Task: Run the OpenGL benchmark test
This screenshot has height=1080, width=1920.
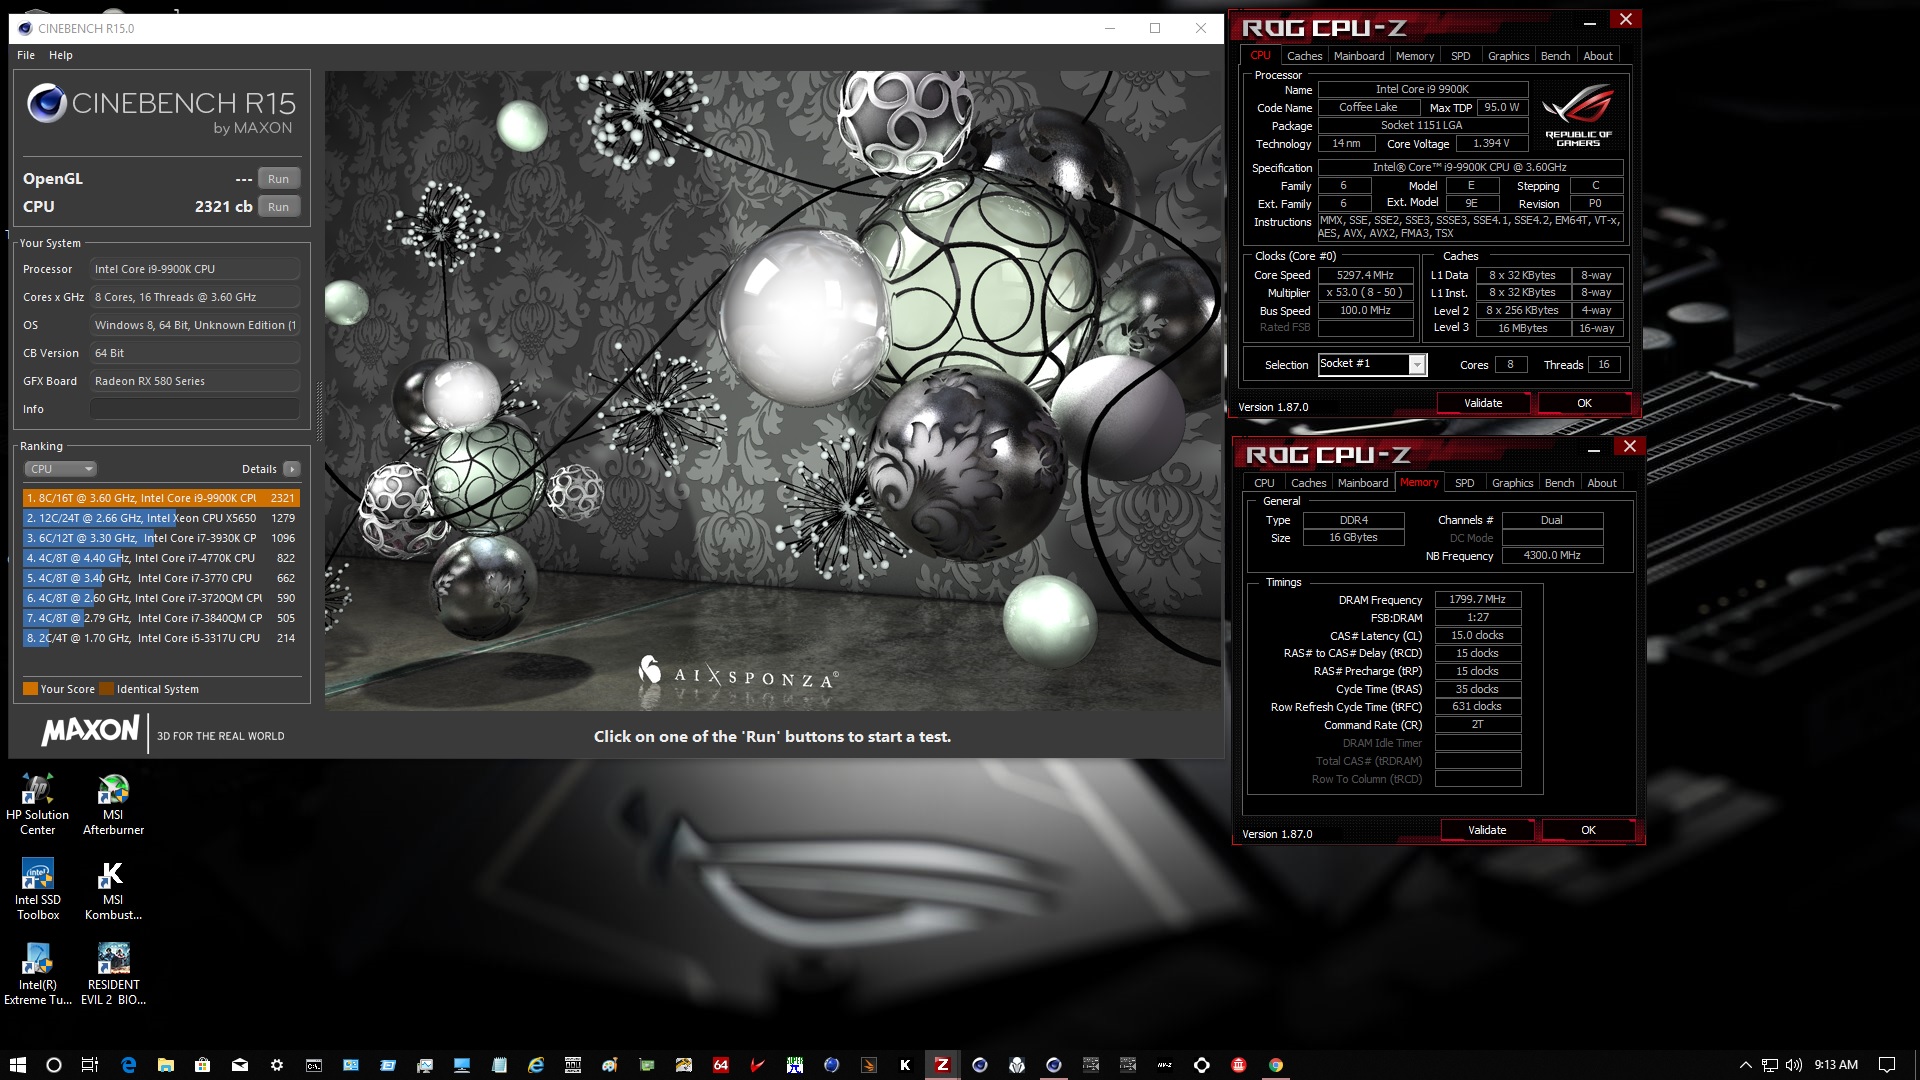Action: coord(279,179)
